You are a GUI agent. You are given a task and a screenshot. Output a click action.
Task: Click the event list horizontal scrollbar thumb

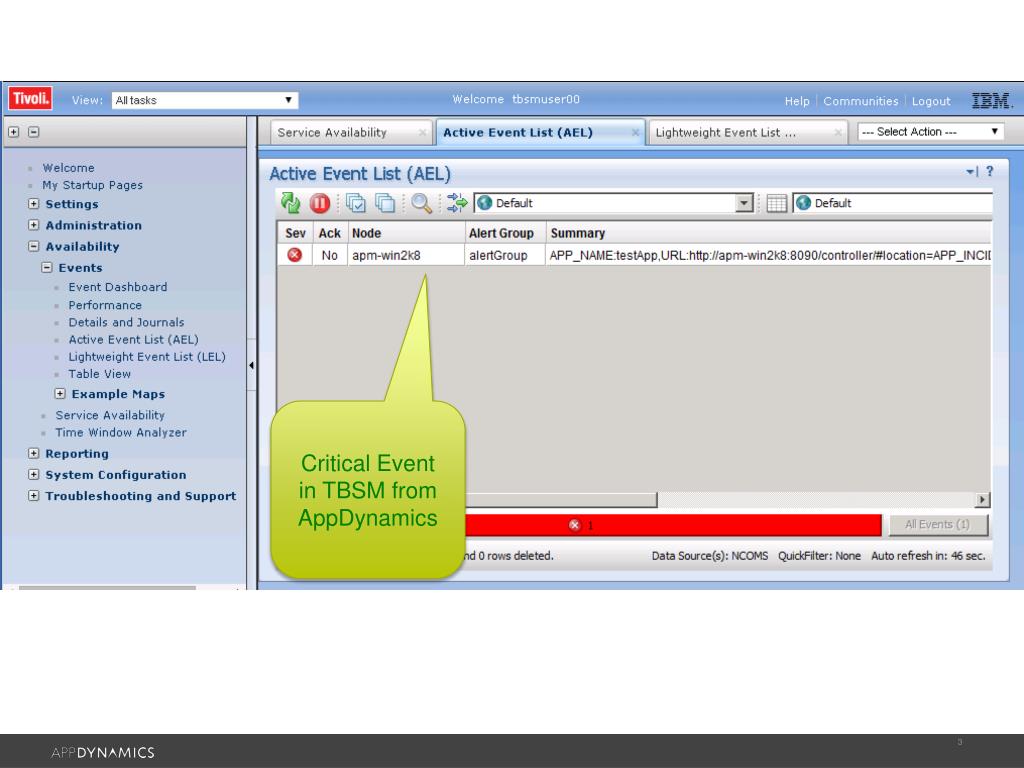[x=561, y=500]
